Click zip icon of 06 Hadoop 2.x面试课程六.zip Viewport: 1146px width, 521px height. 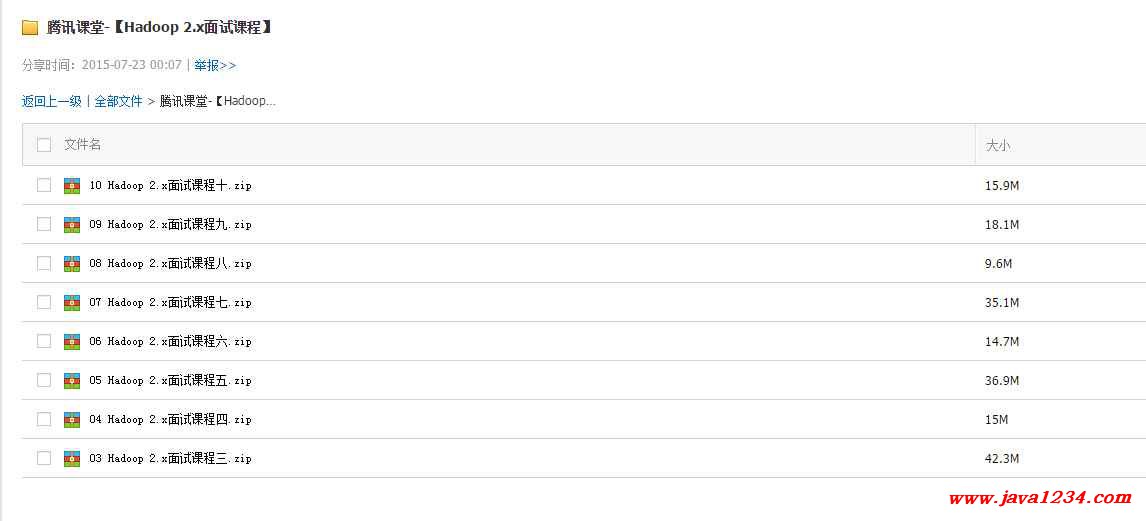point(72,341)
